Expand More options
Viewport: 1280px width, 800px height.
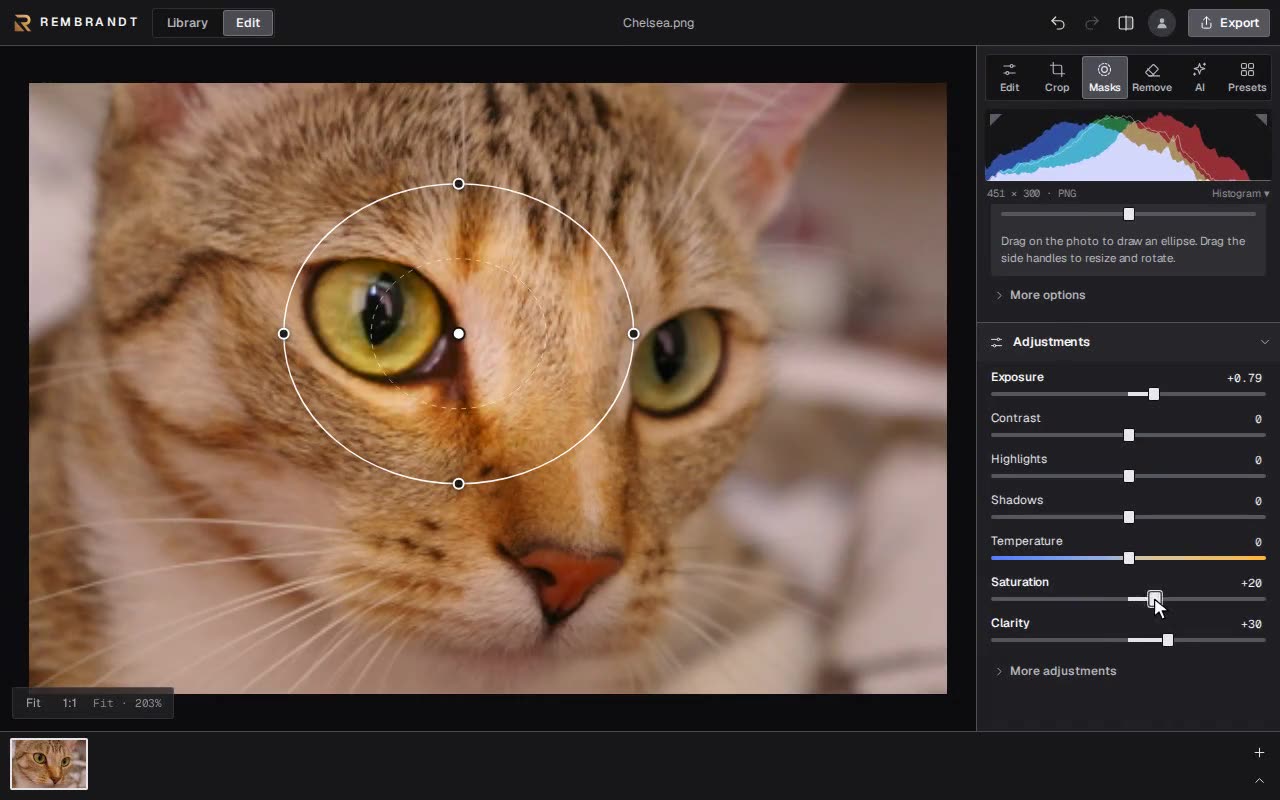(1040, 295)
